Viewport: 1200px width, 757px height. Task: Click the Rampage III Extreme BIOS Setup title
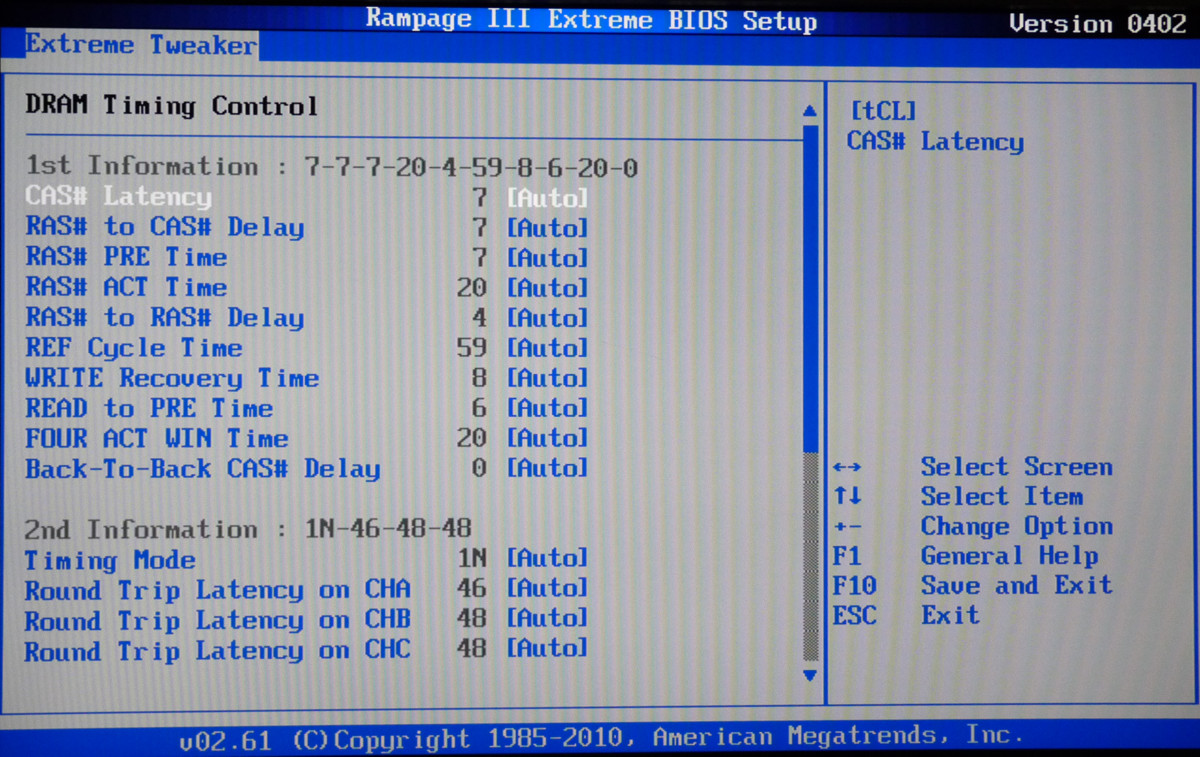coord(591,20)
